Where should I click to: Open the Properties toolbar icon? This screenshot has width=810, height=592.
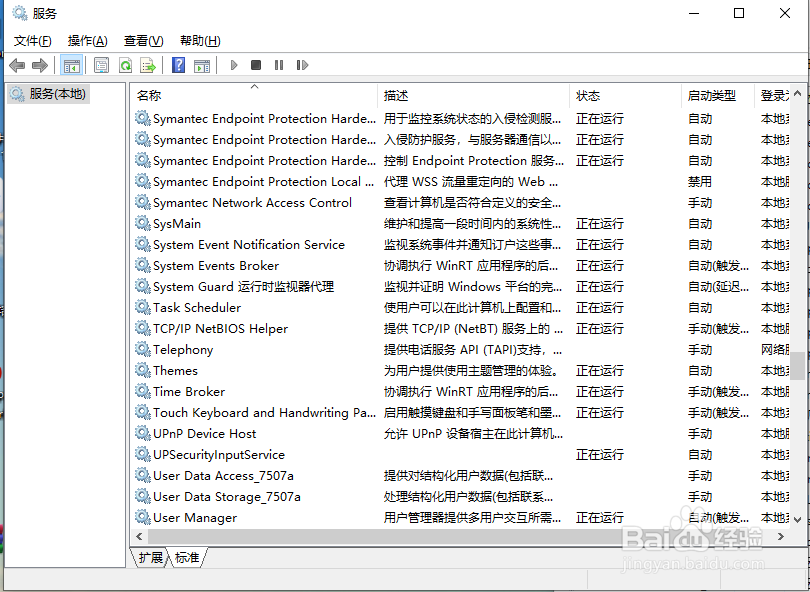[101, 65]
